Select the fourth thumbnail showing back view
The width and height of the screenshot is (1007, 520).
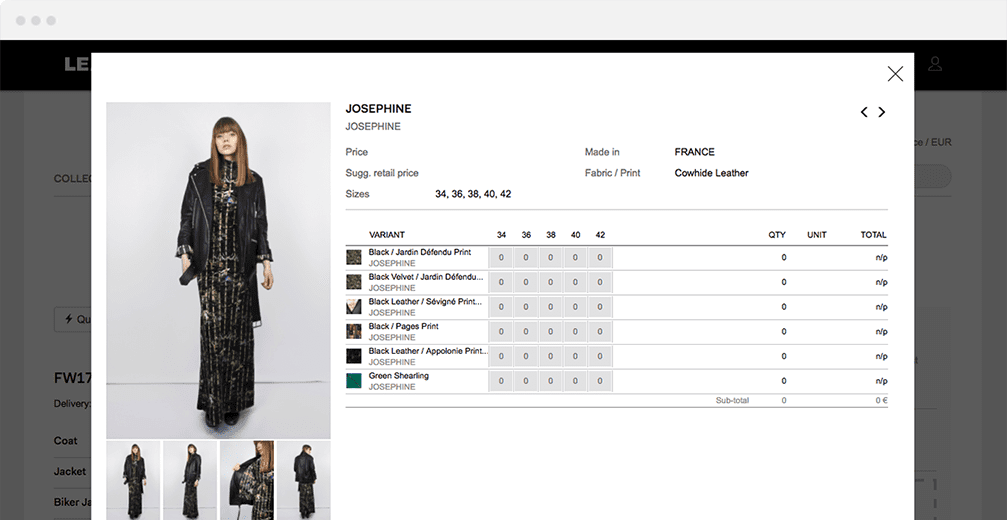[x=304, y=480]
